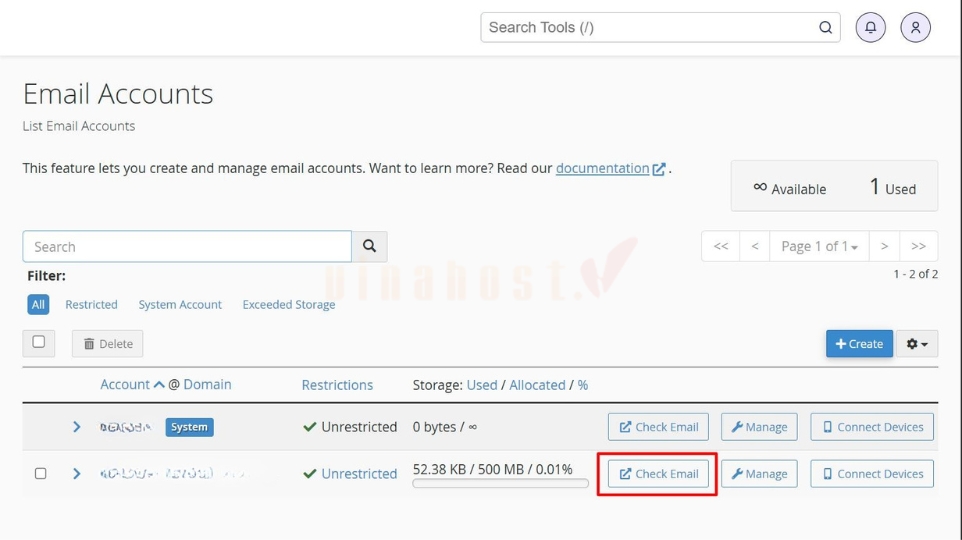The width and height of the screenshot is (962, 540).
Task: Open the user account avatar menu
Action: (915, 28)
